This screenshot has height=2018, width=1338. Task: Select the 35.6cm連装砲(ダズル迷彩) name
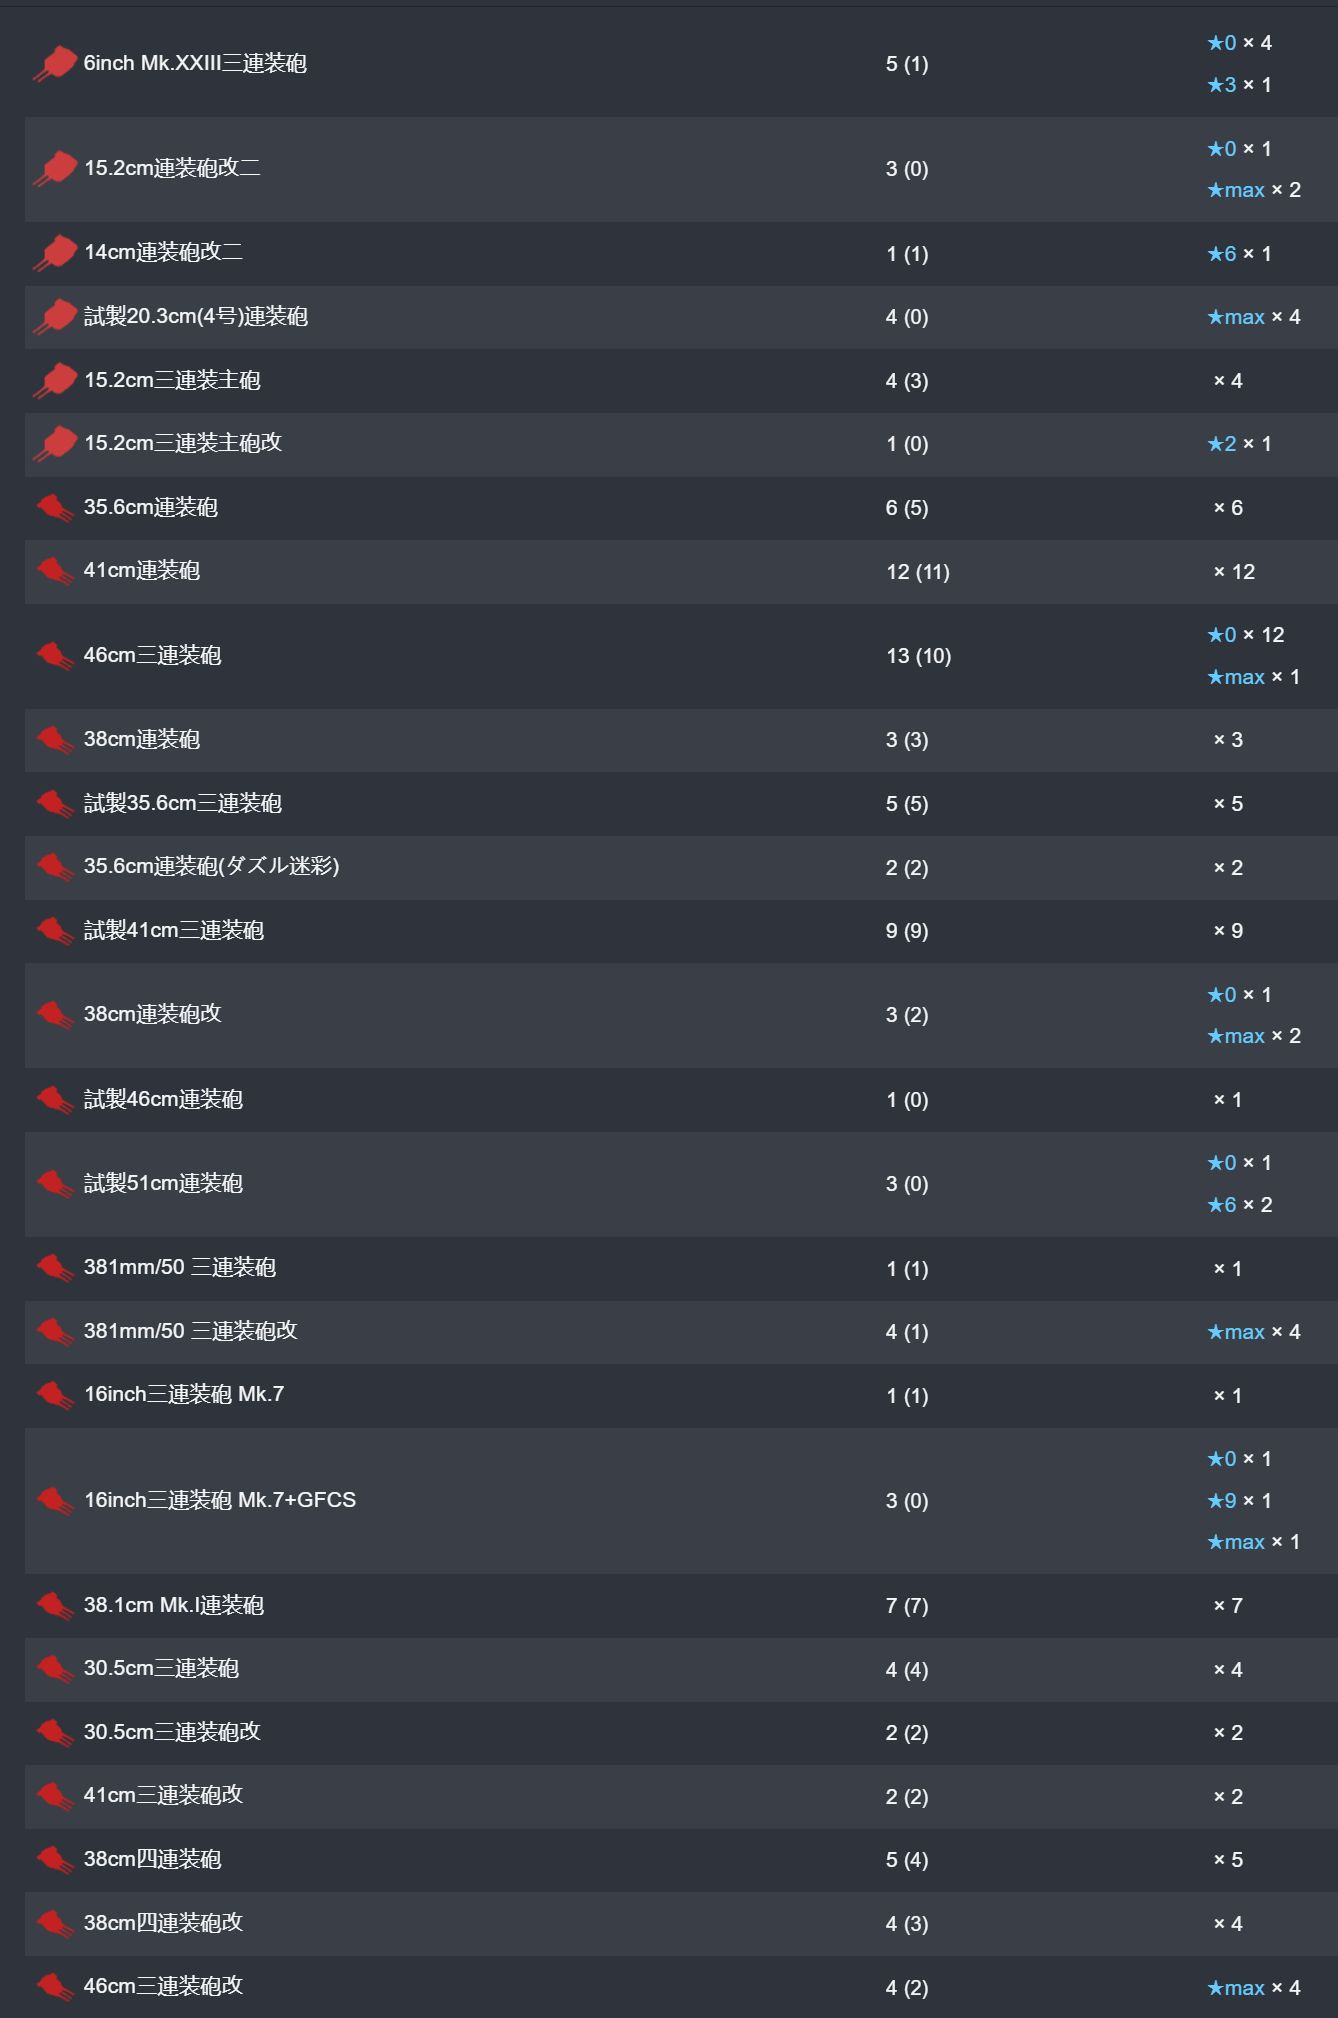pyautogui.click(x=212, y=866)
